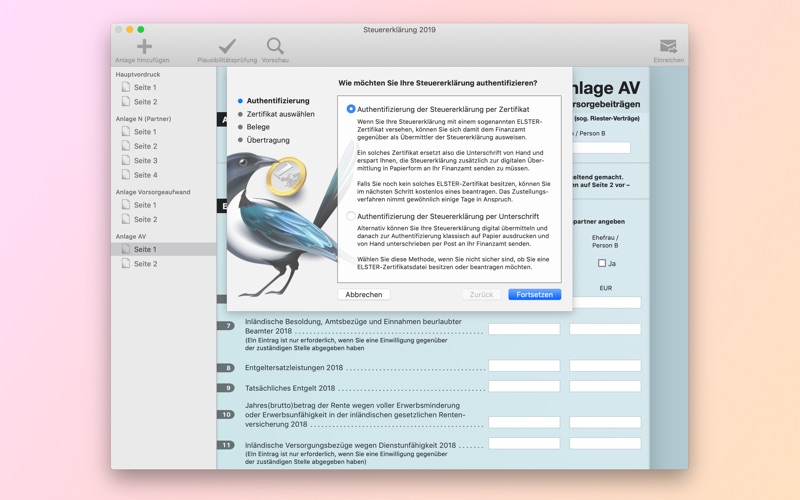Open Anlage AV Seite 2 page icon
Image resolution: width=800 pixels, height=500 pixels.
click(x=126, y=263)
